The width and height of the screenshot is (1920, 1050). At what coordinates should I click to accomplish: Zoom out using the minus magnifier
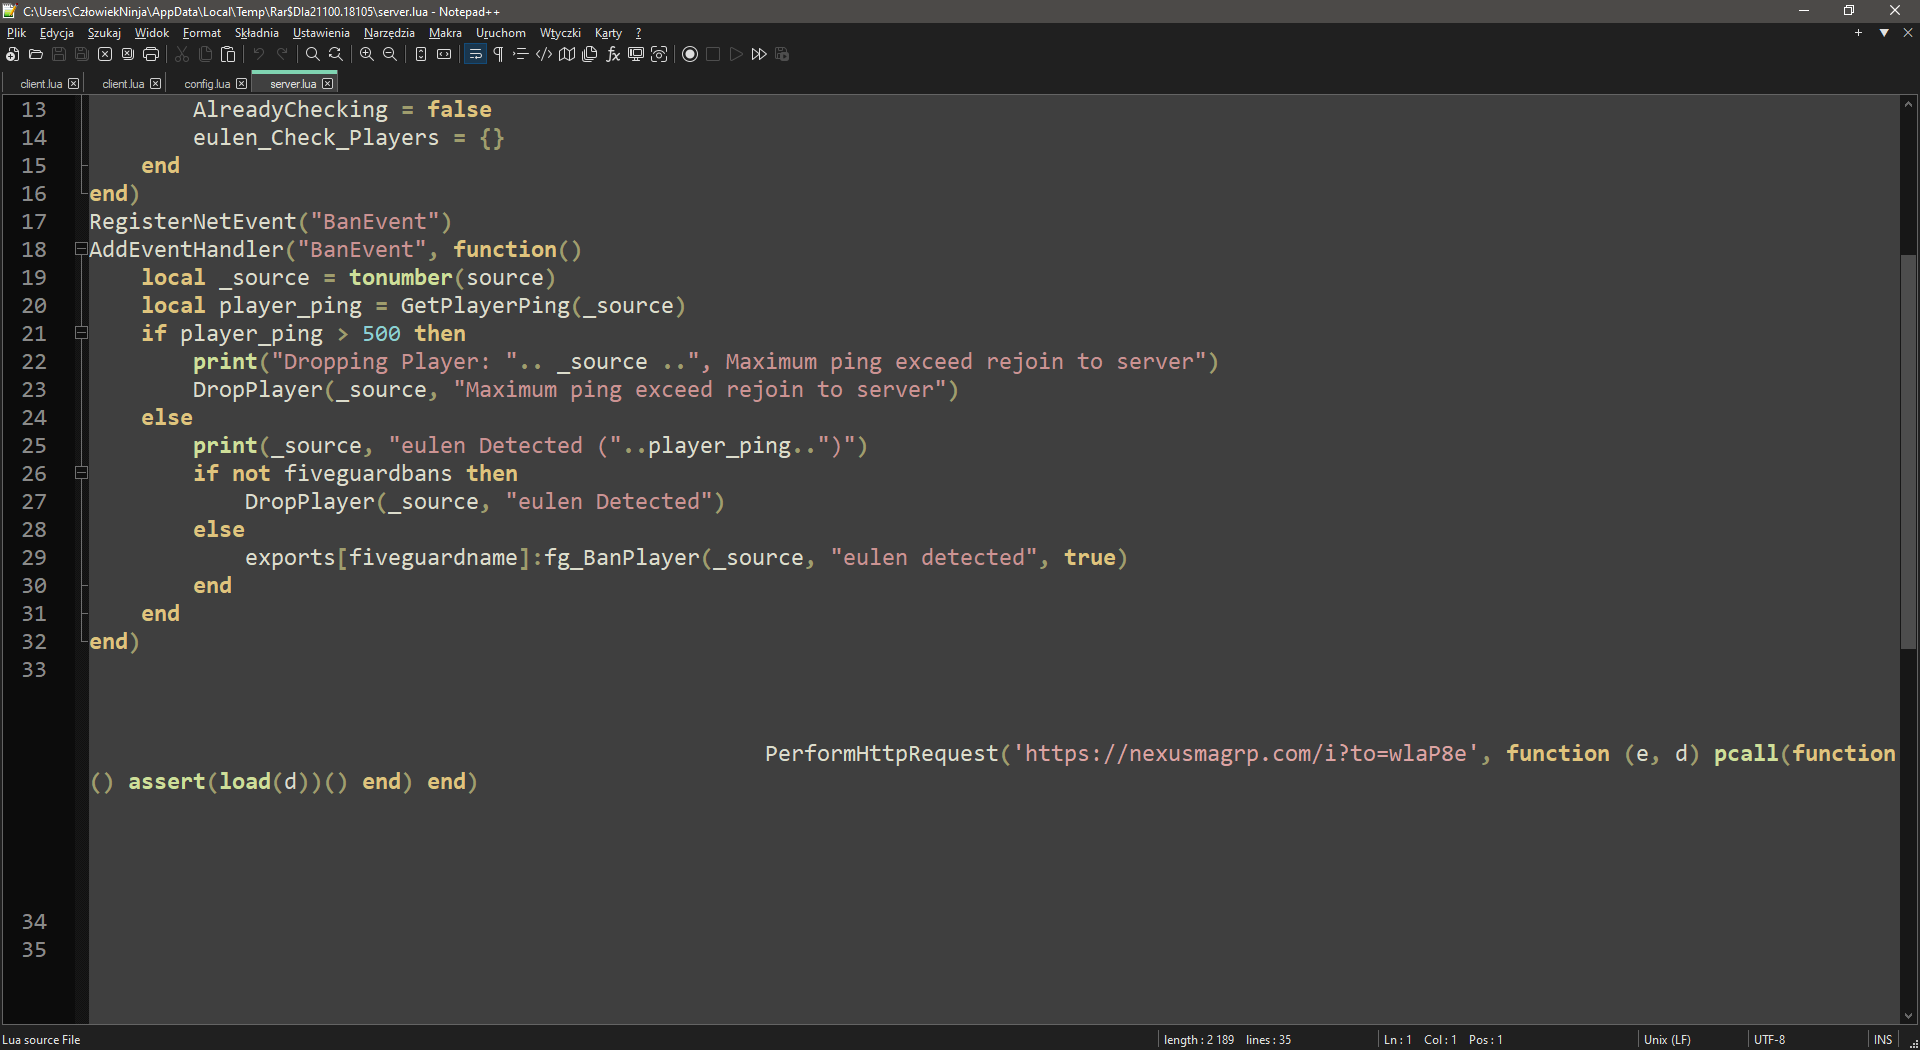tap(390, 54)
